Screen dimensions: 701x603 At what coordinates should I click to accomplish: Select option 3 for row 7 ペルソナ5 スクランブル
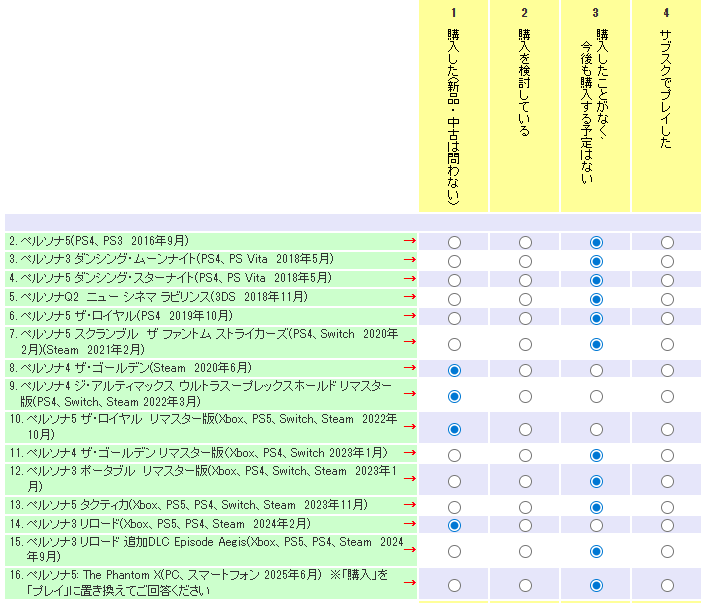pos(596,344)
